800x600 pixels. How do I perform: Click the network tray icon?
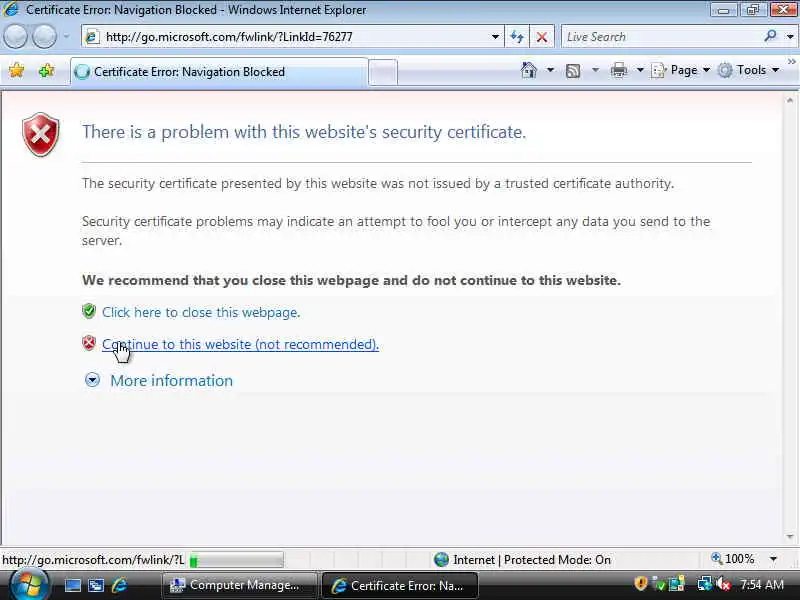(x=705, y=584)
